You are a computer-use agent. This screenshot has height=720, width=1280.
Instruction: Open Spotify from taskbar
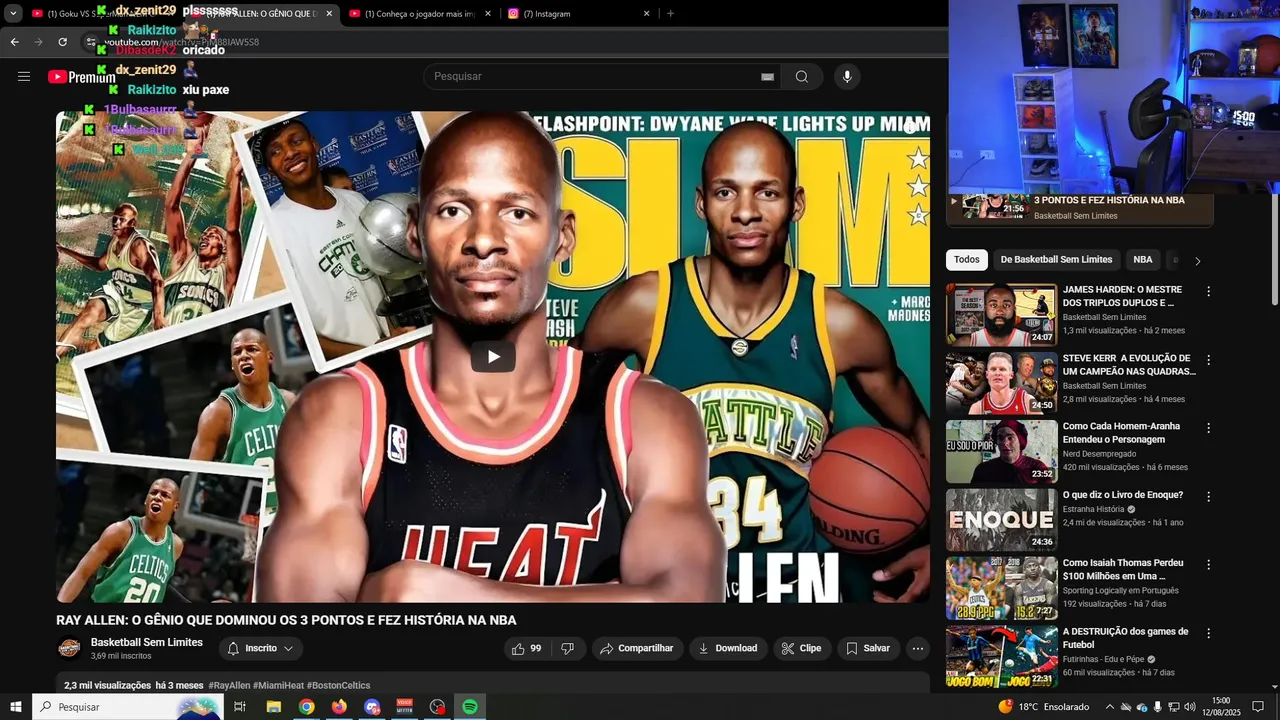point(470,707)
